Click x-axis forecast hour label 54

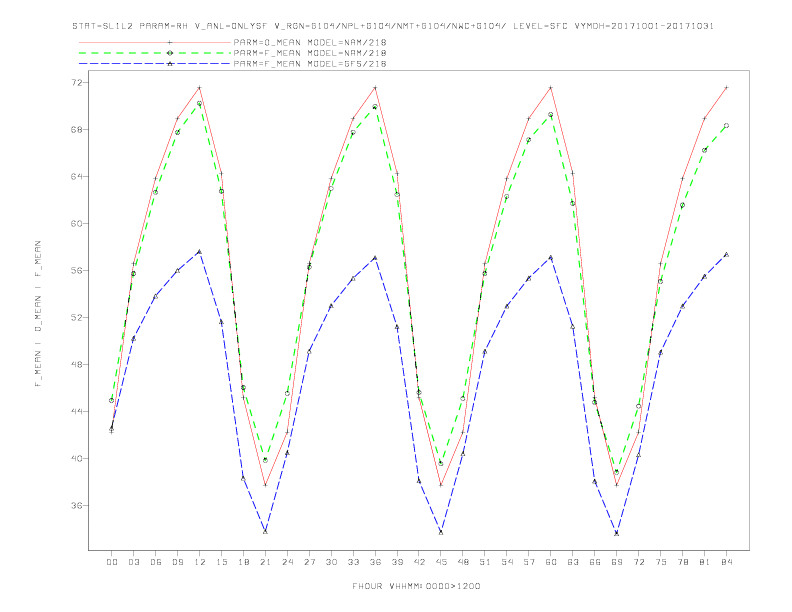(x=507, y=562)
